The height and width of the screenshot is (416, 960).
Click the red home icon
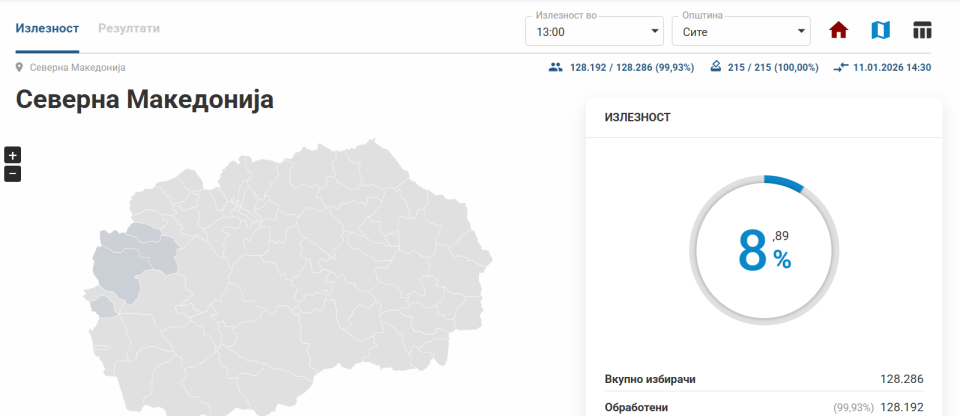tap(838, 30)
